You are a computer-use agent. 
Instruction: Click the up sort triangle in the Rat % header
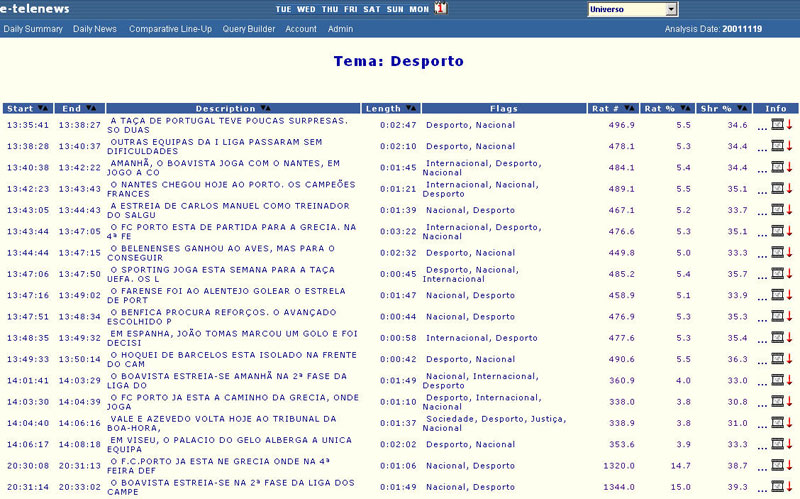click(x=688, y=108)
